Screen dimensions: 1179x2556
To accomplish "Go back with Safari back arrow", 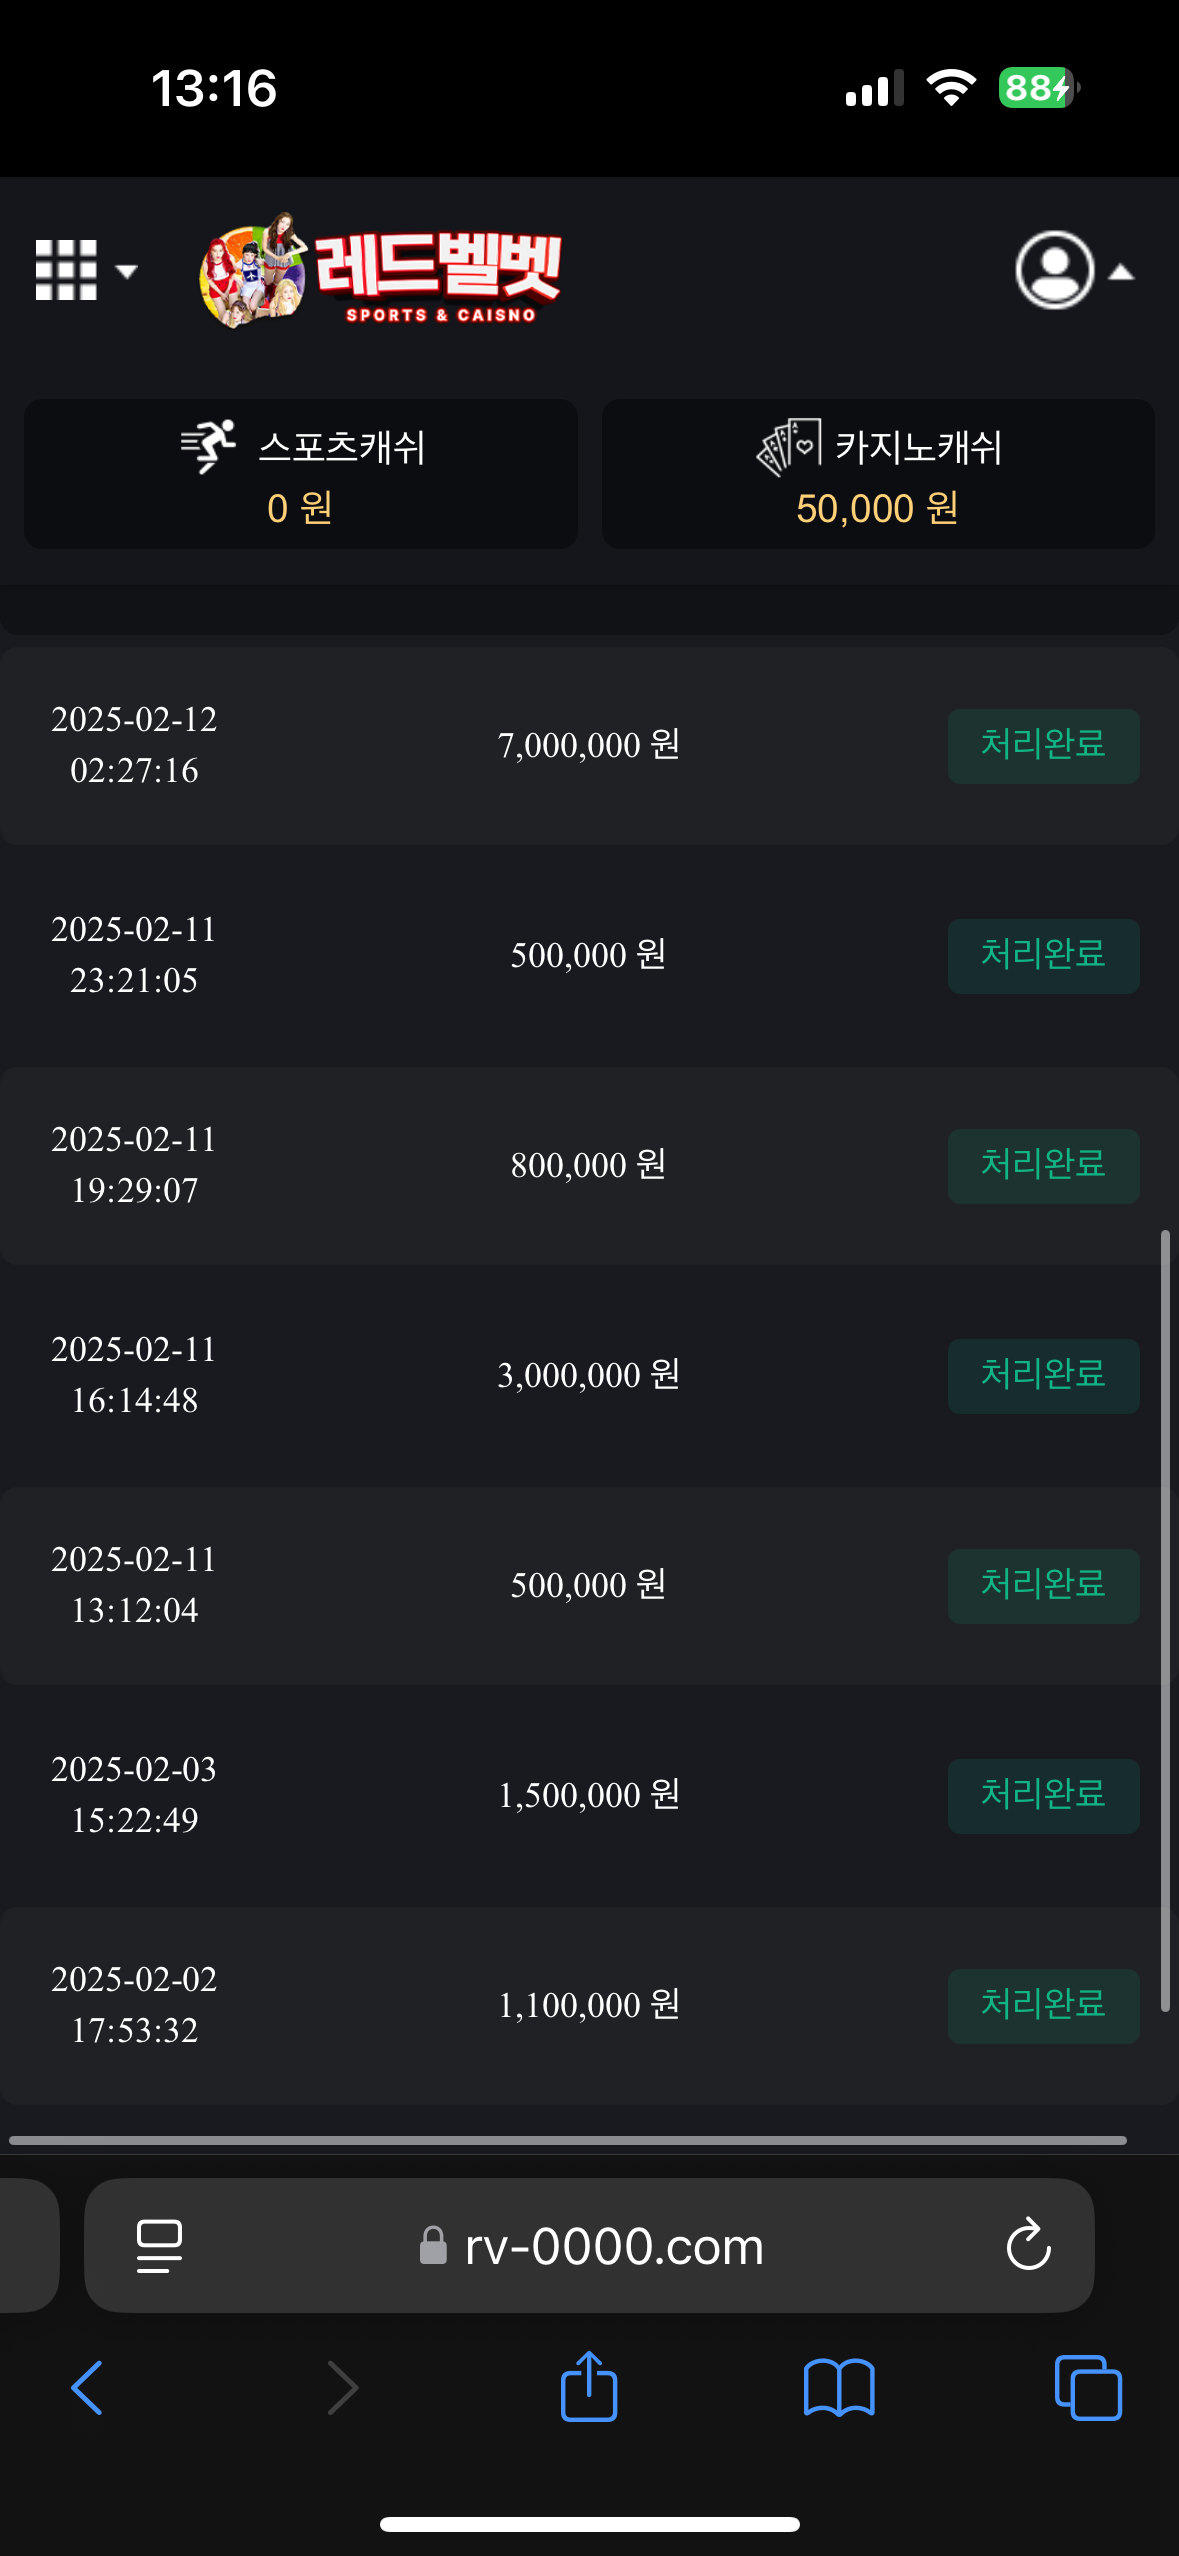I will [x=87, y=2388].
